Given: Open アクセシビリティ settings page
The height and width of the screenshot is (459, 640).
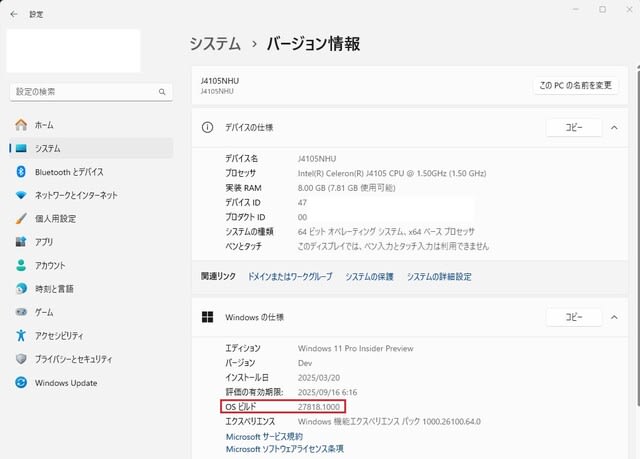Looking at the screenshot, I should (x=91, y=335).
